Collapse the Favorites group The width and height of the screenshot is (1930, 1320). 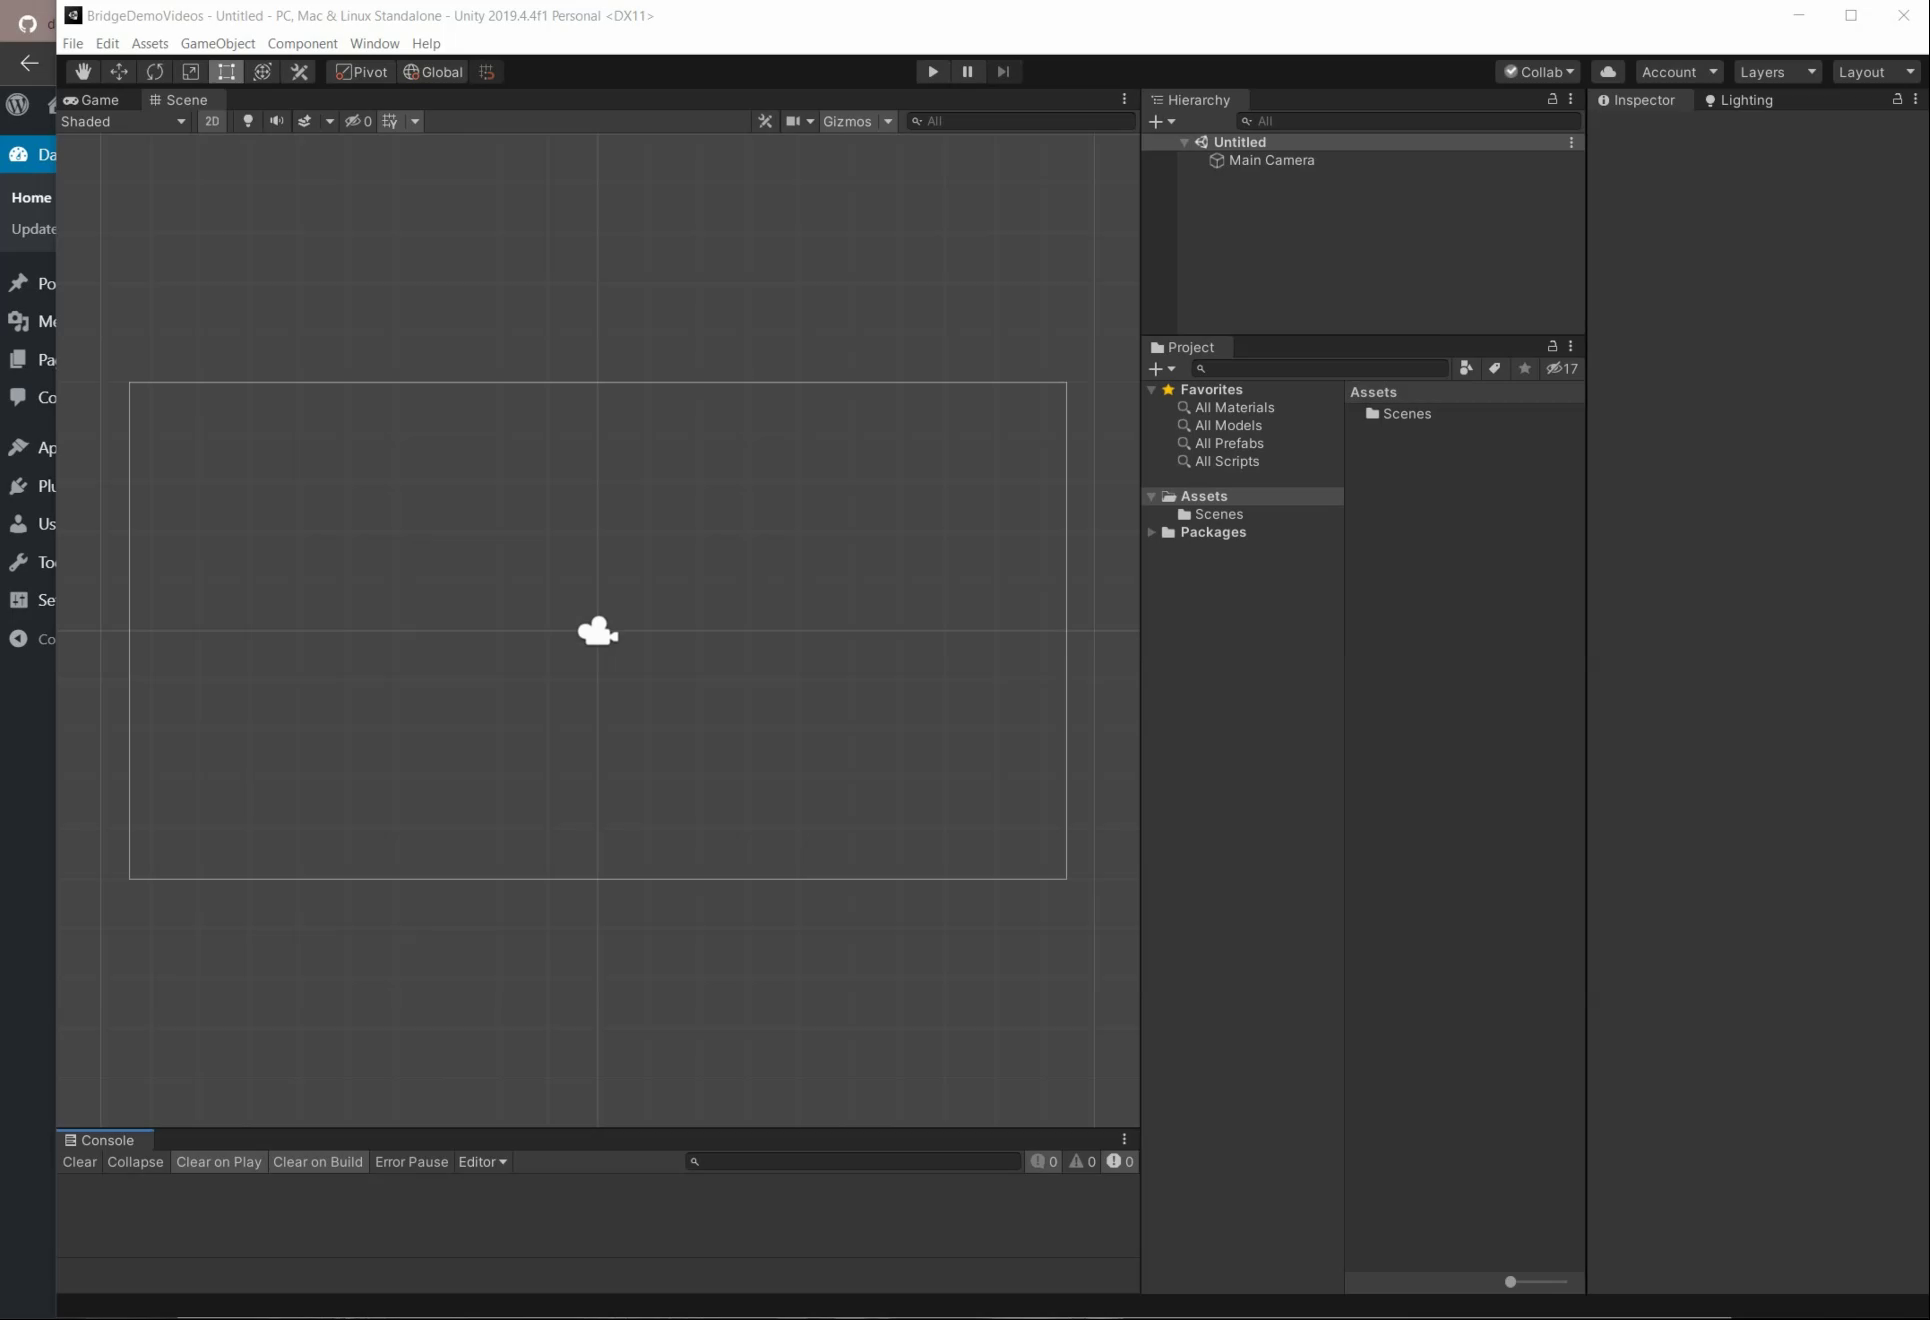pos(1152,390)
